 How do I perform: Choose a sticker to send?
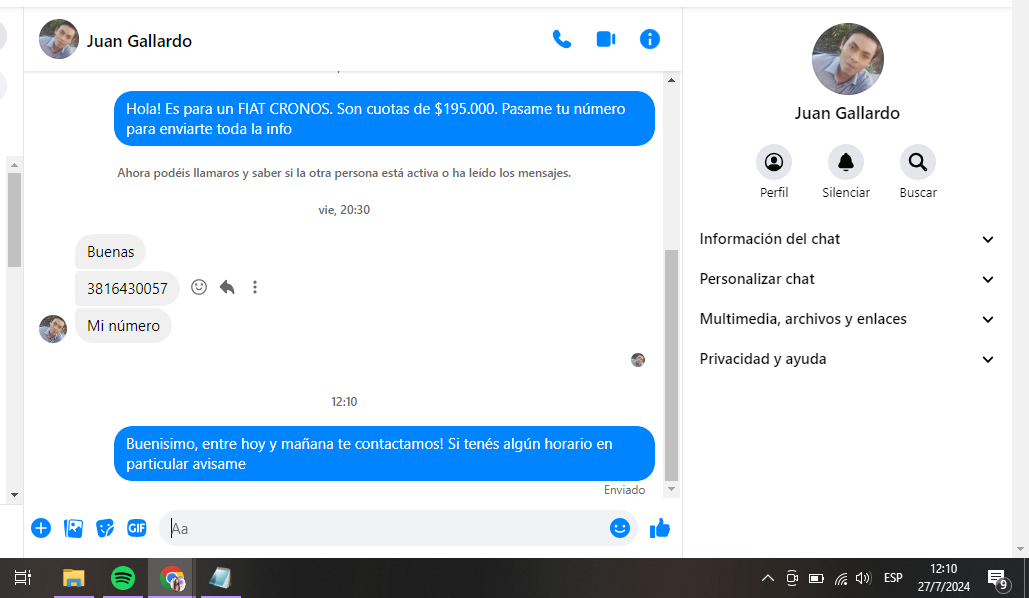point(105,528)
